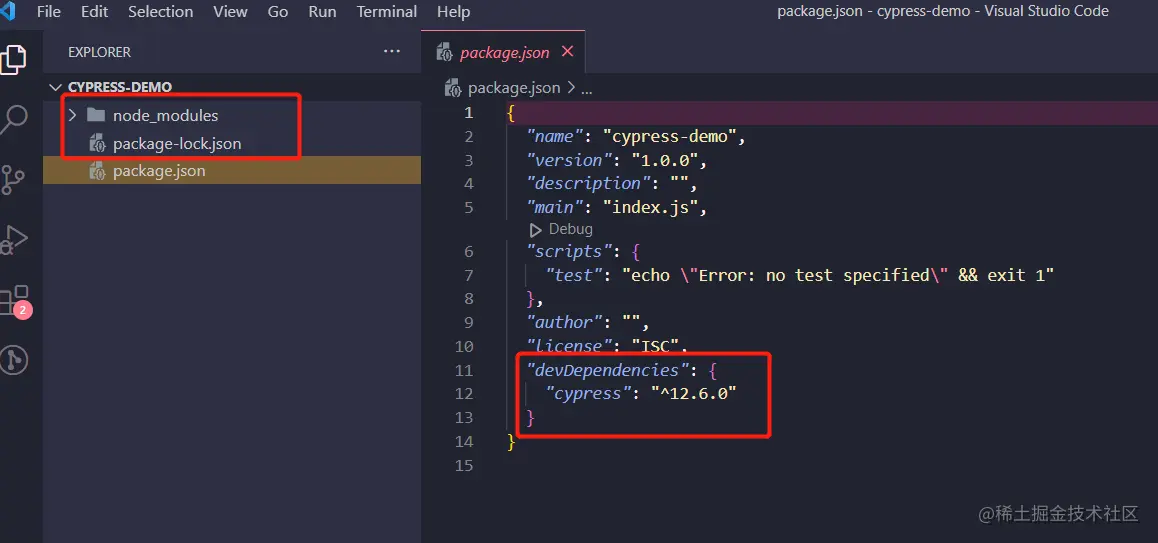Click the "1.0.0" version value
The image size is (1158, 543).
pos(667,160)
